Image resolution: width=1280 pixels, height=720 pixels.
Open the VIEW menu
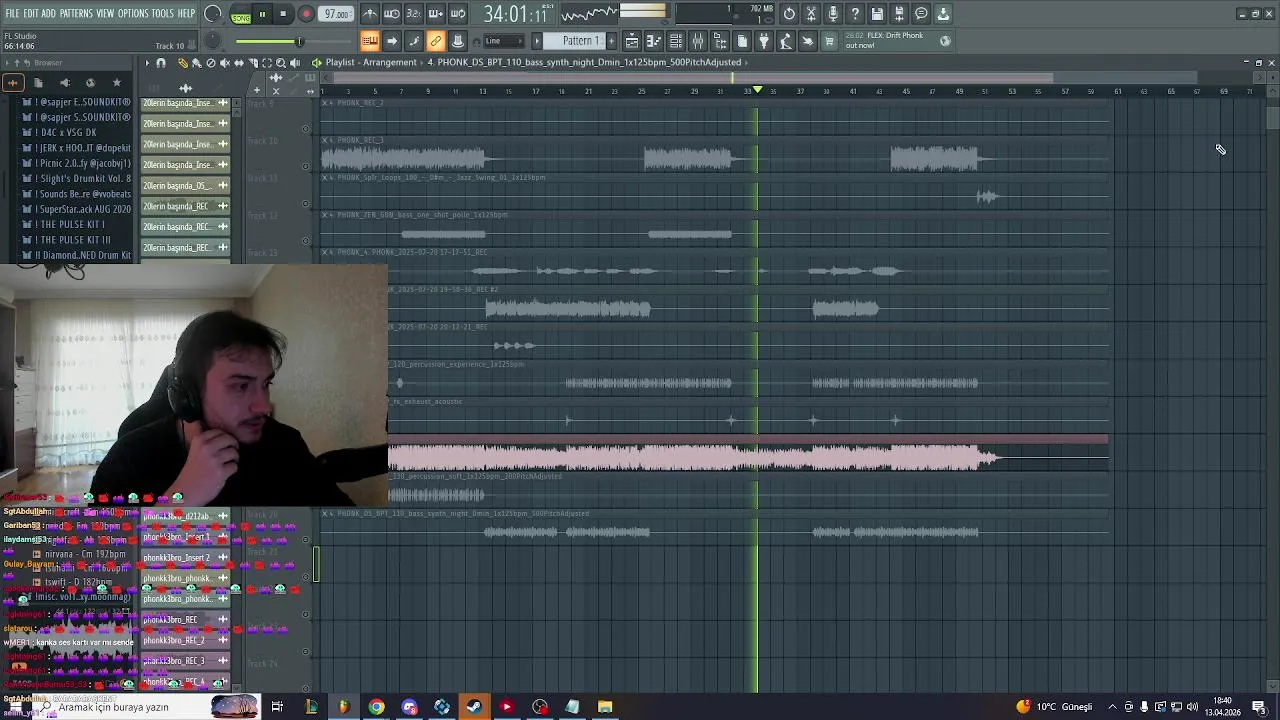pyautogui.click(x=105, y=13)
